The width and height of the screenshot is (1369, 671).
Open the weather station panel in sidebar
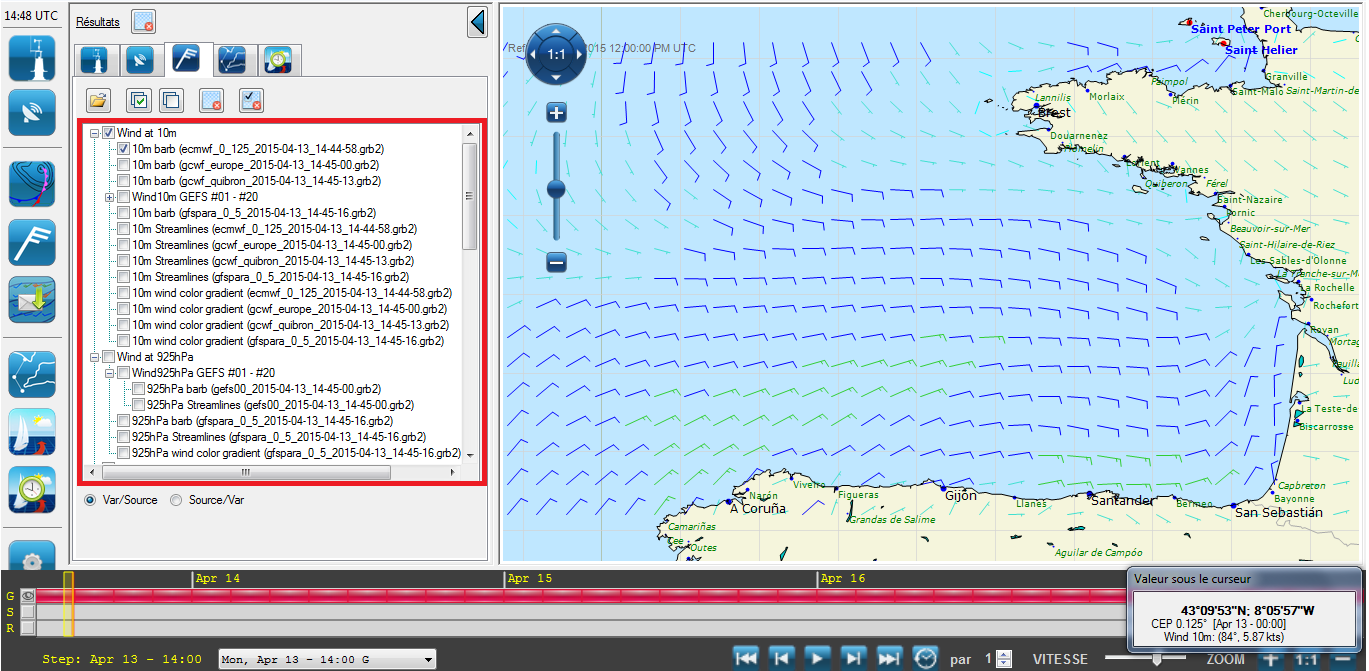32,57
